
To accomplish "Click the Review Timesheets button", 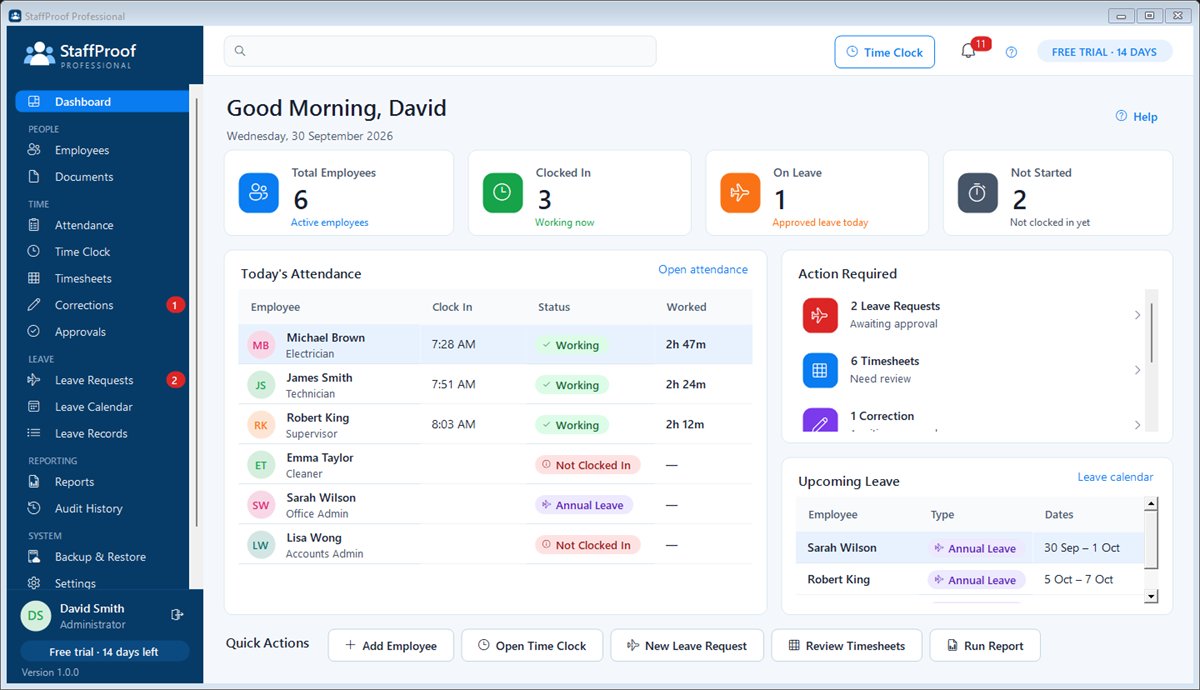I will tap(846, 645).
